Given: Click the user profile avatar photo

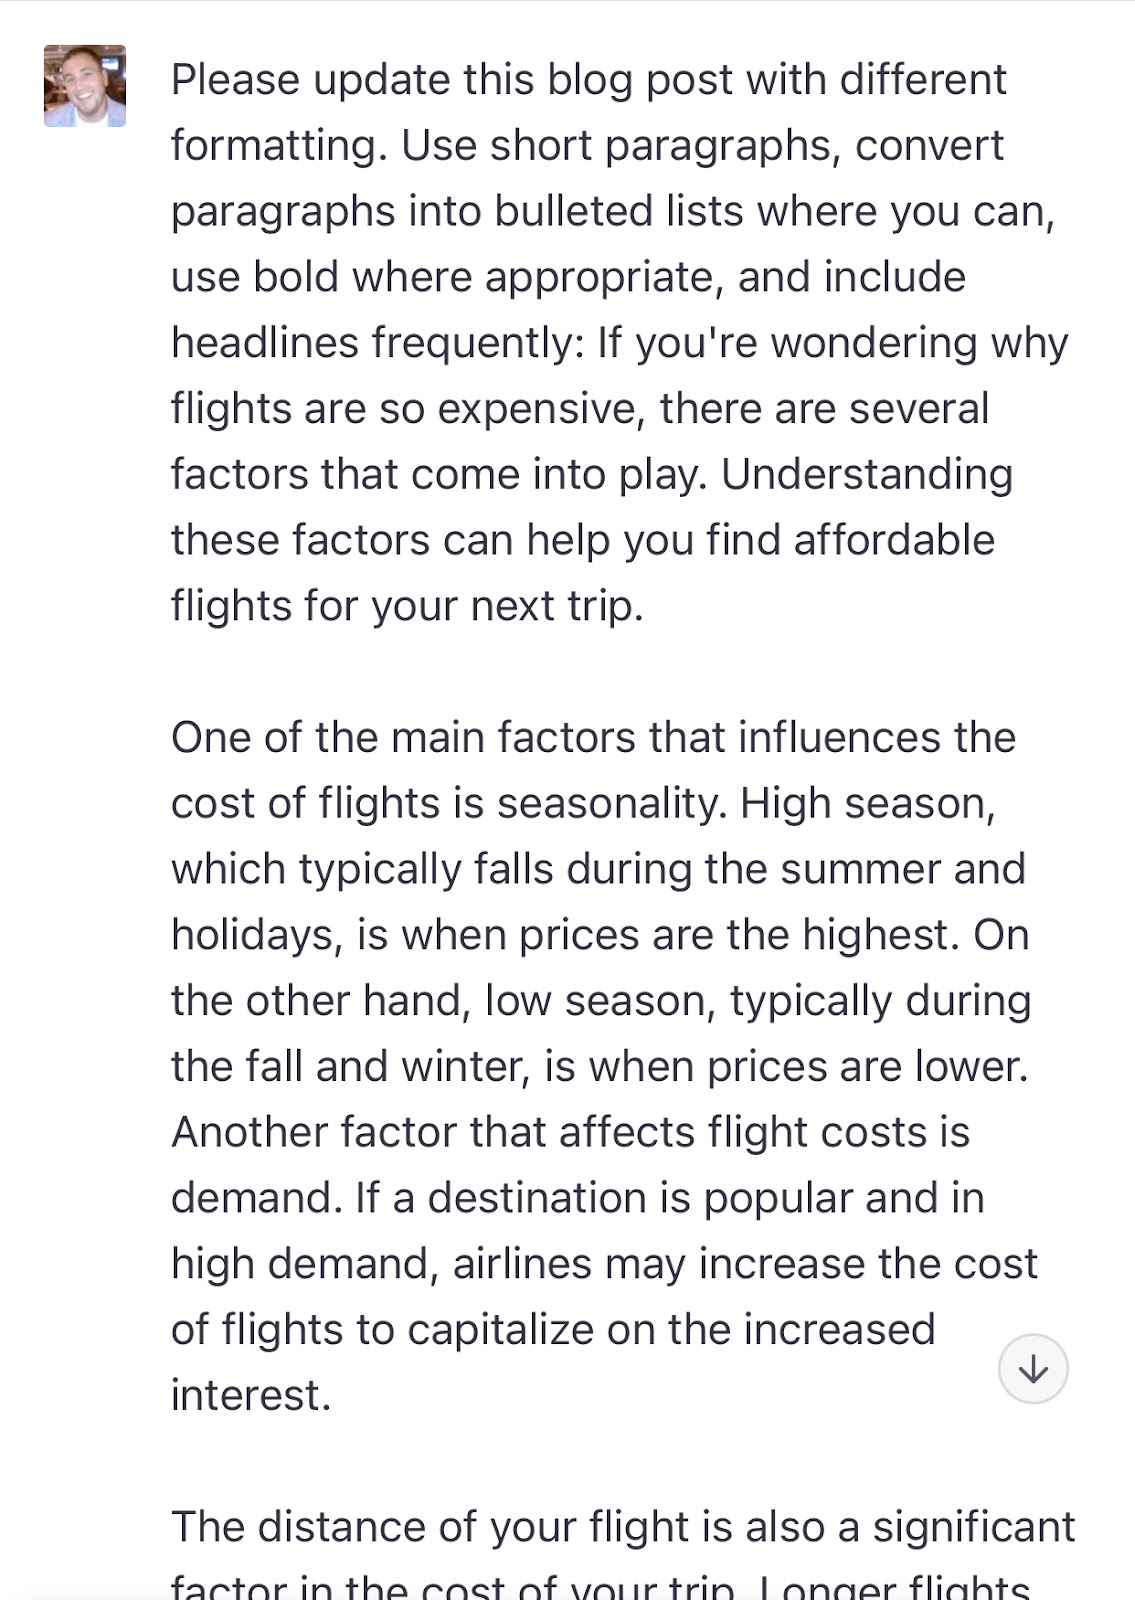Looking at the screenshot, I should pyautogui.click(x=85, y=86).
